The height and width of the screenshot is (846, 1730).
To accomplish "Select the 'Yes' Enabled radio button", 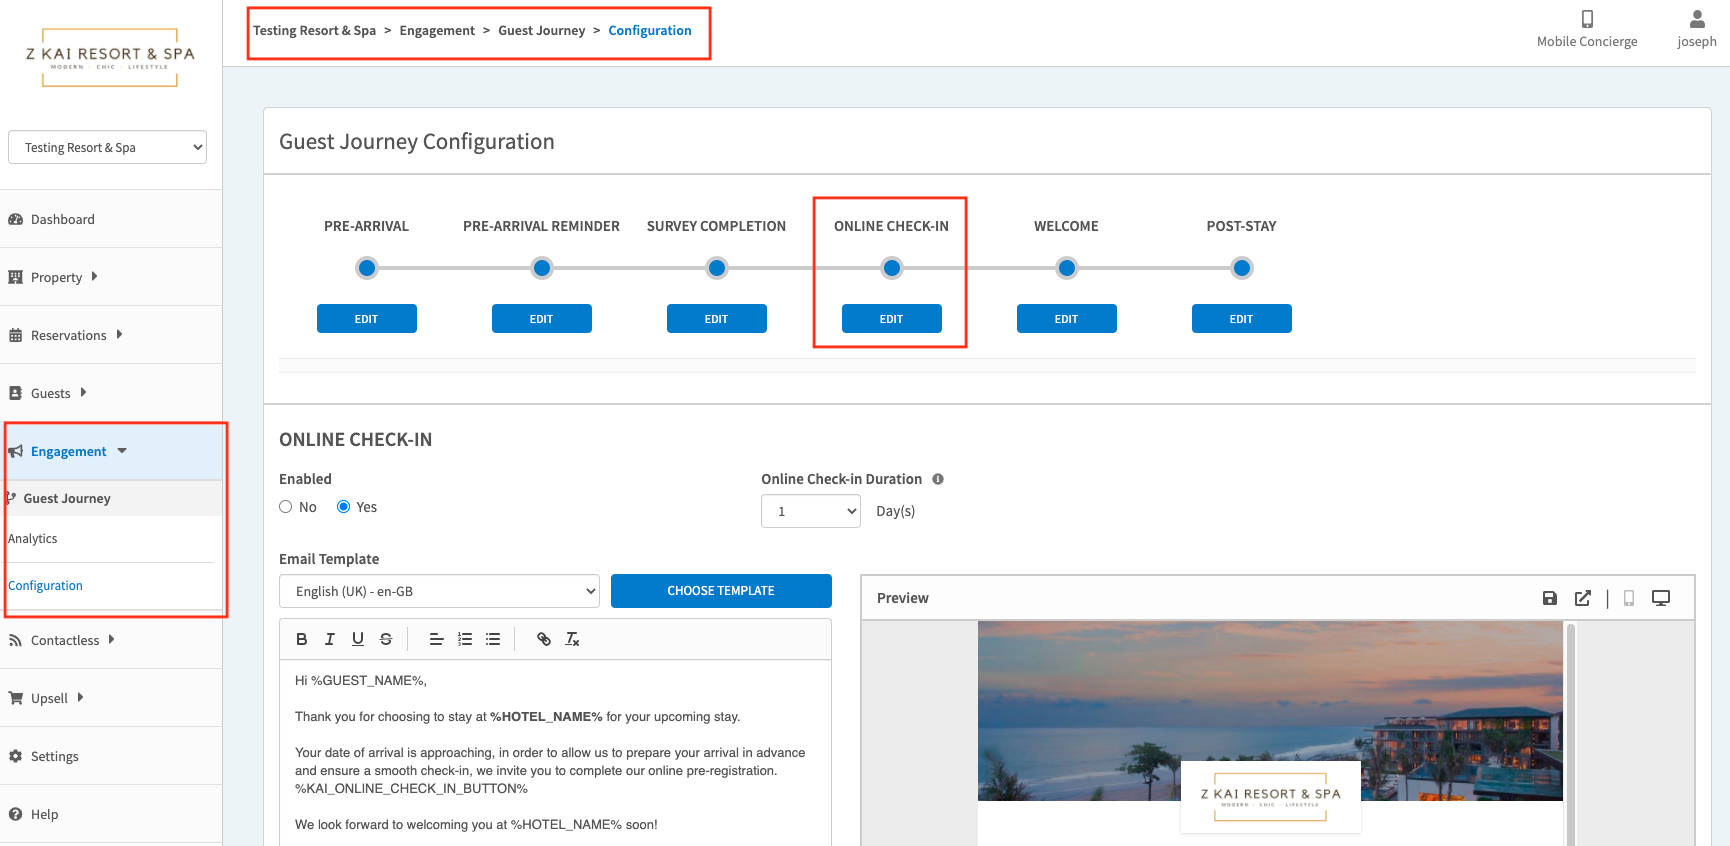I will (344, 507).
